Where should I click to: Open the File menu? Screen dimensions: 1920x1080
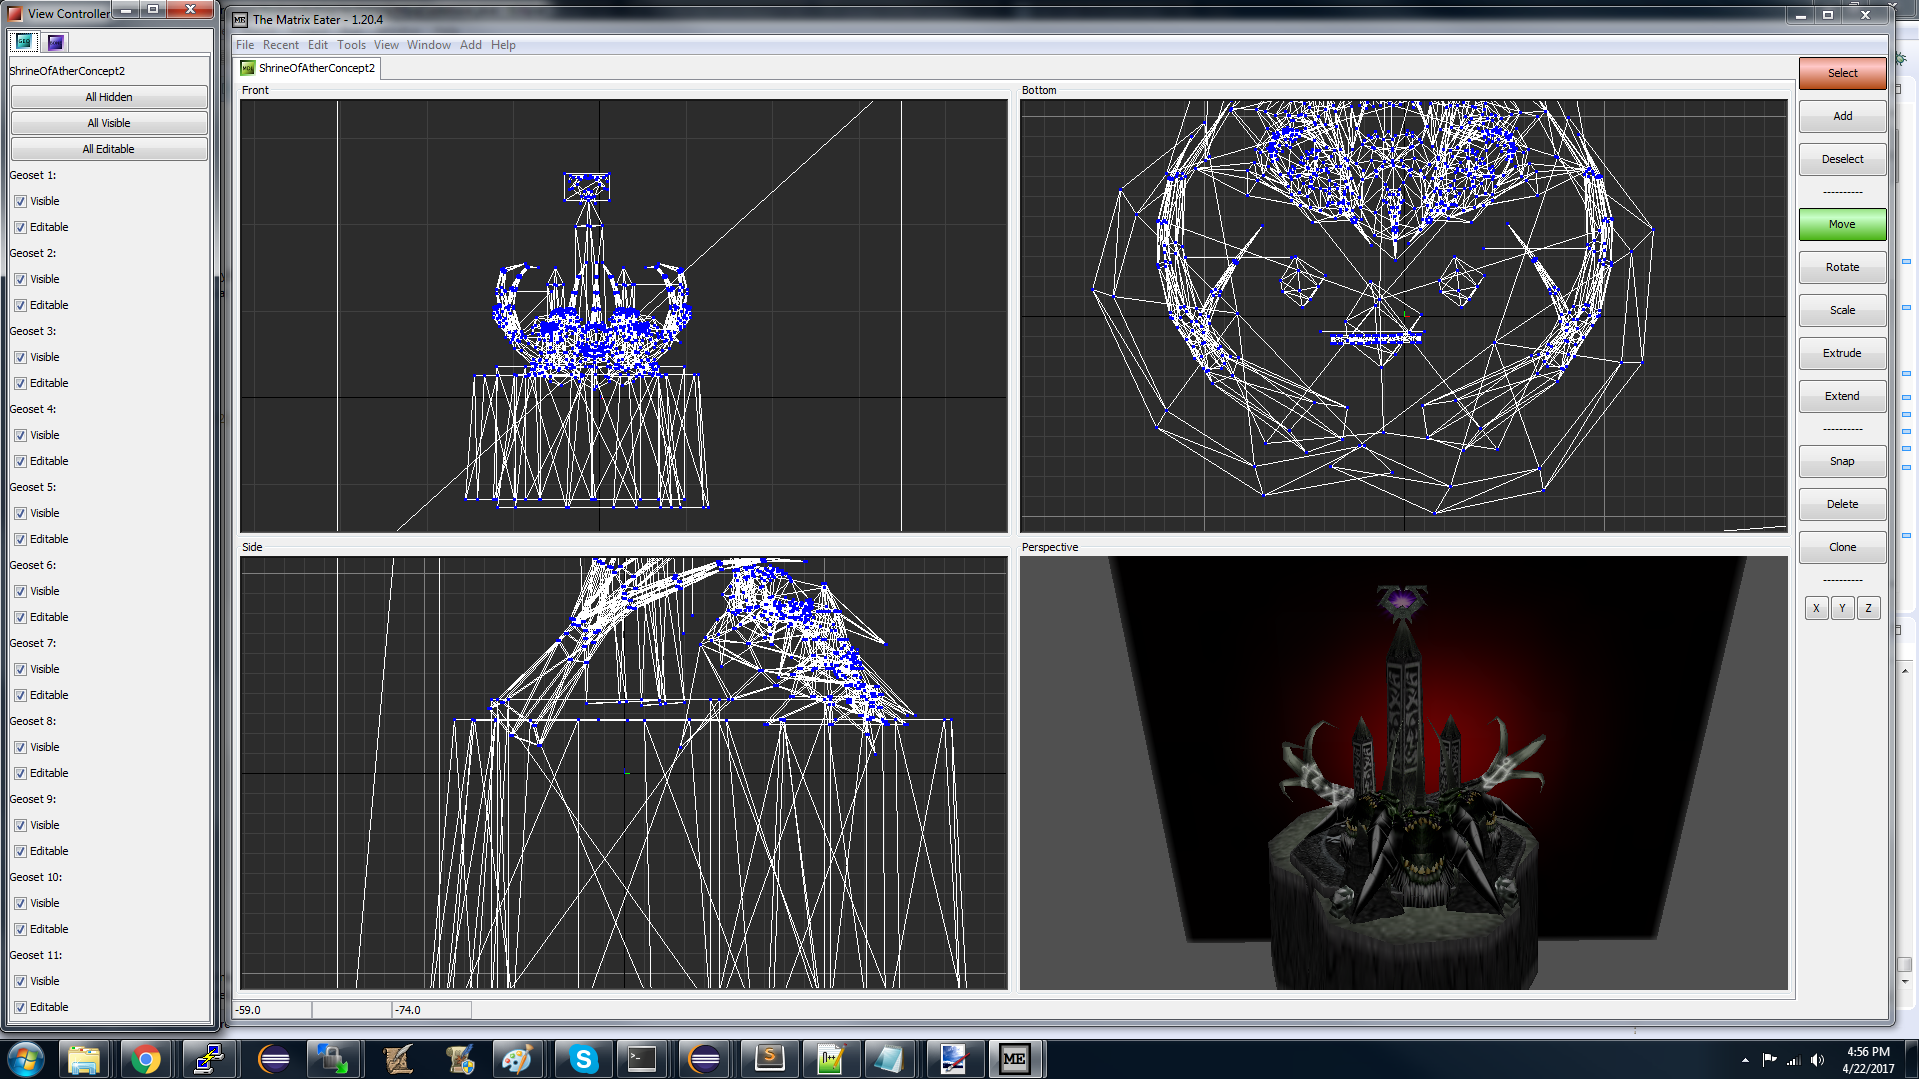click(245, 45)
